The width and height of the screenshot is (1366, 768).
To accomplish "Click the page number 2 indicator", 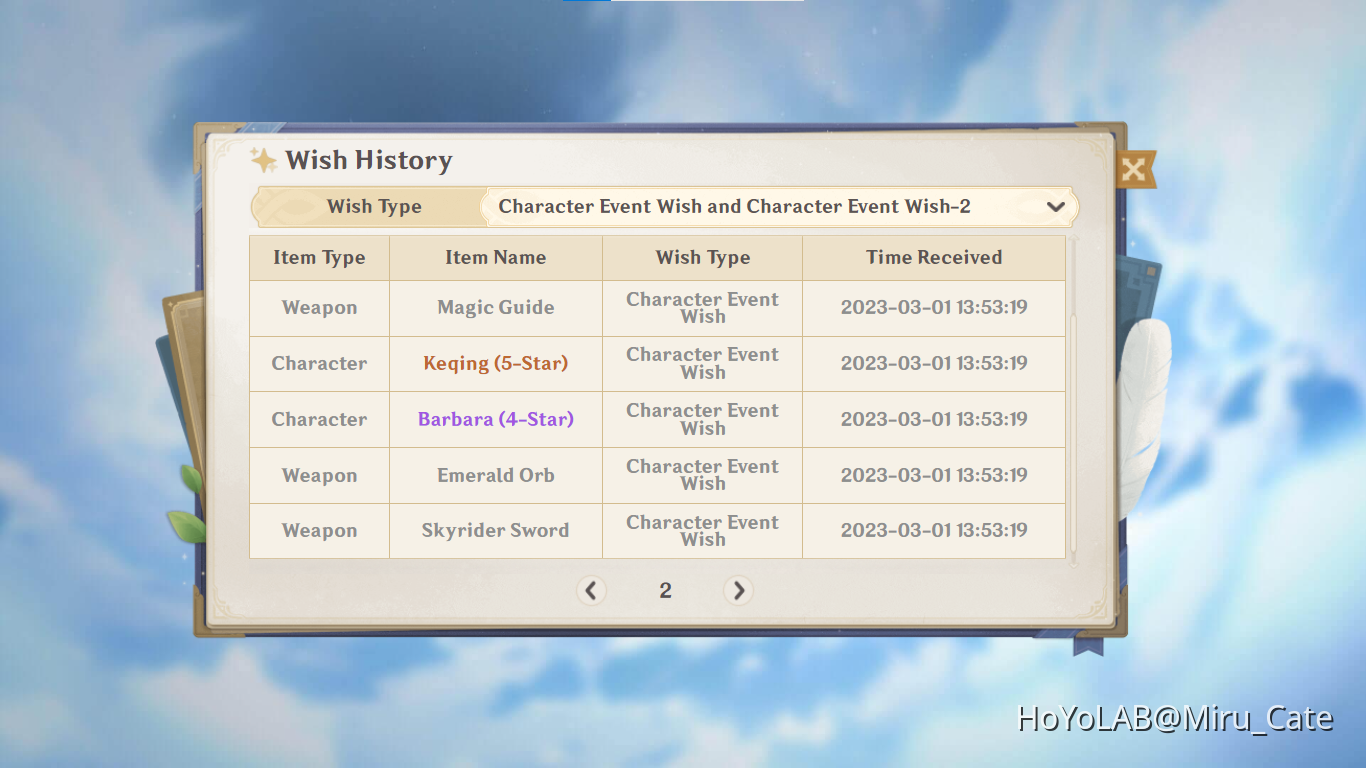I will 665,591.
